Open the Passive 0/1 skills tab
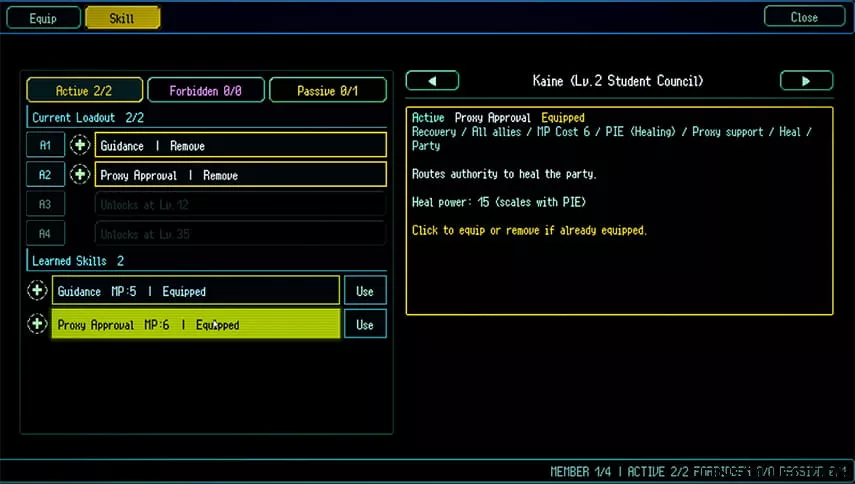855x484 pixels. coord(328,90)
